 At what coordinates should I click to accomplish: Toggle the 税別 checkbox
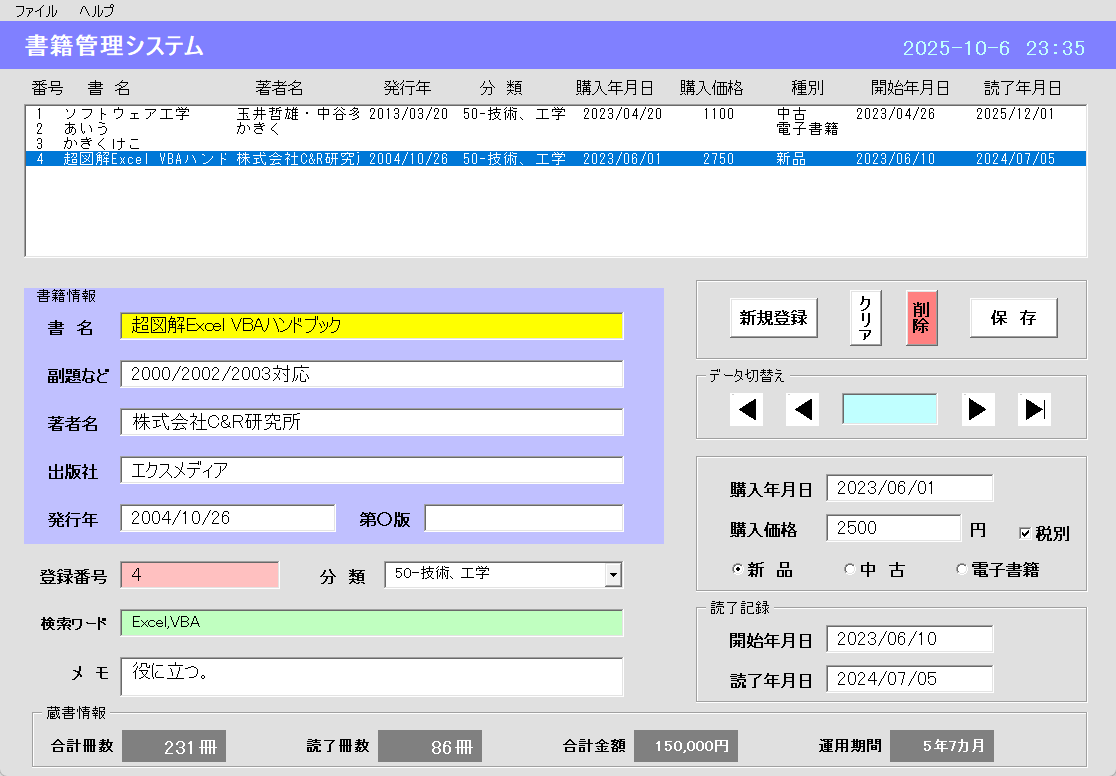coord(1025,533)
